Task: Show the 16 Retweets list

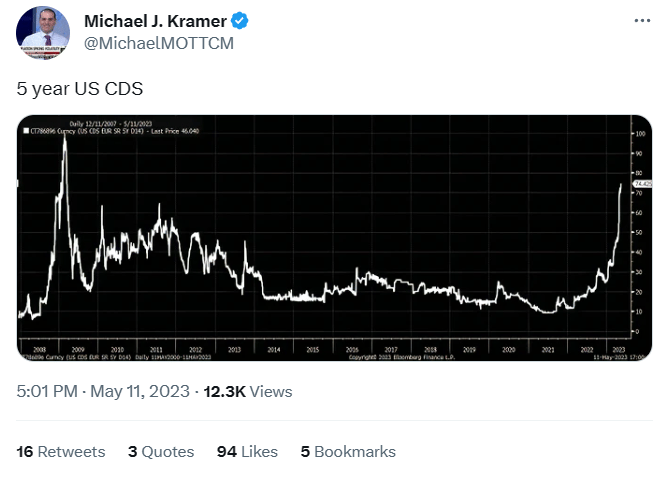Action: click(x=61, y=452)
